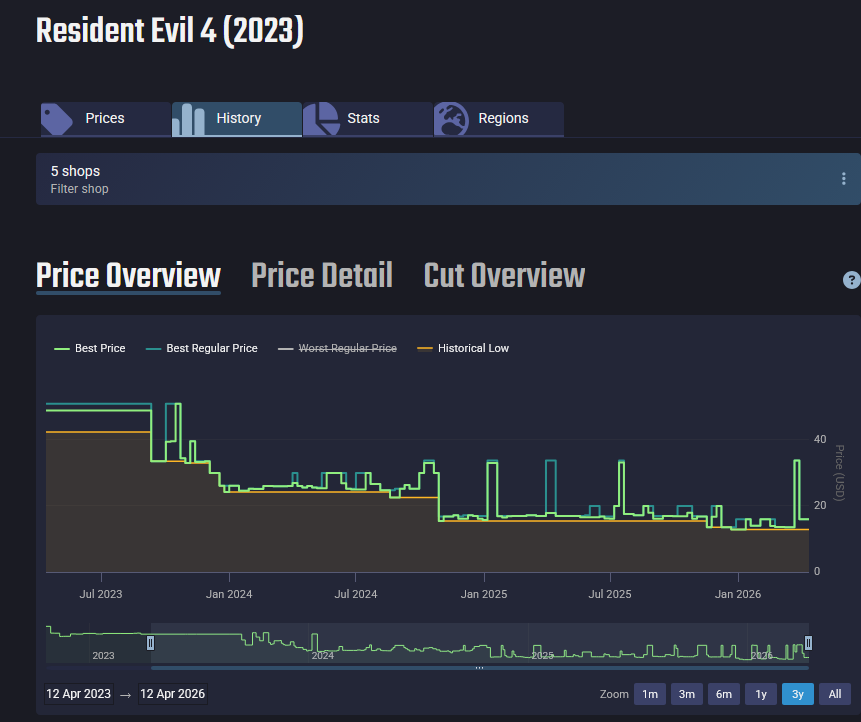861x722 pixels.
Task: Switch to Cut Overview view
Action: 504,276
